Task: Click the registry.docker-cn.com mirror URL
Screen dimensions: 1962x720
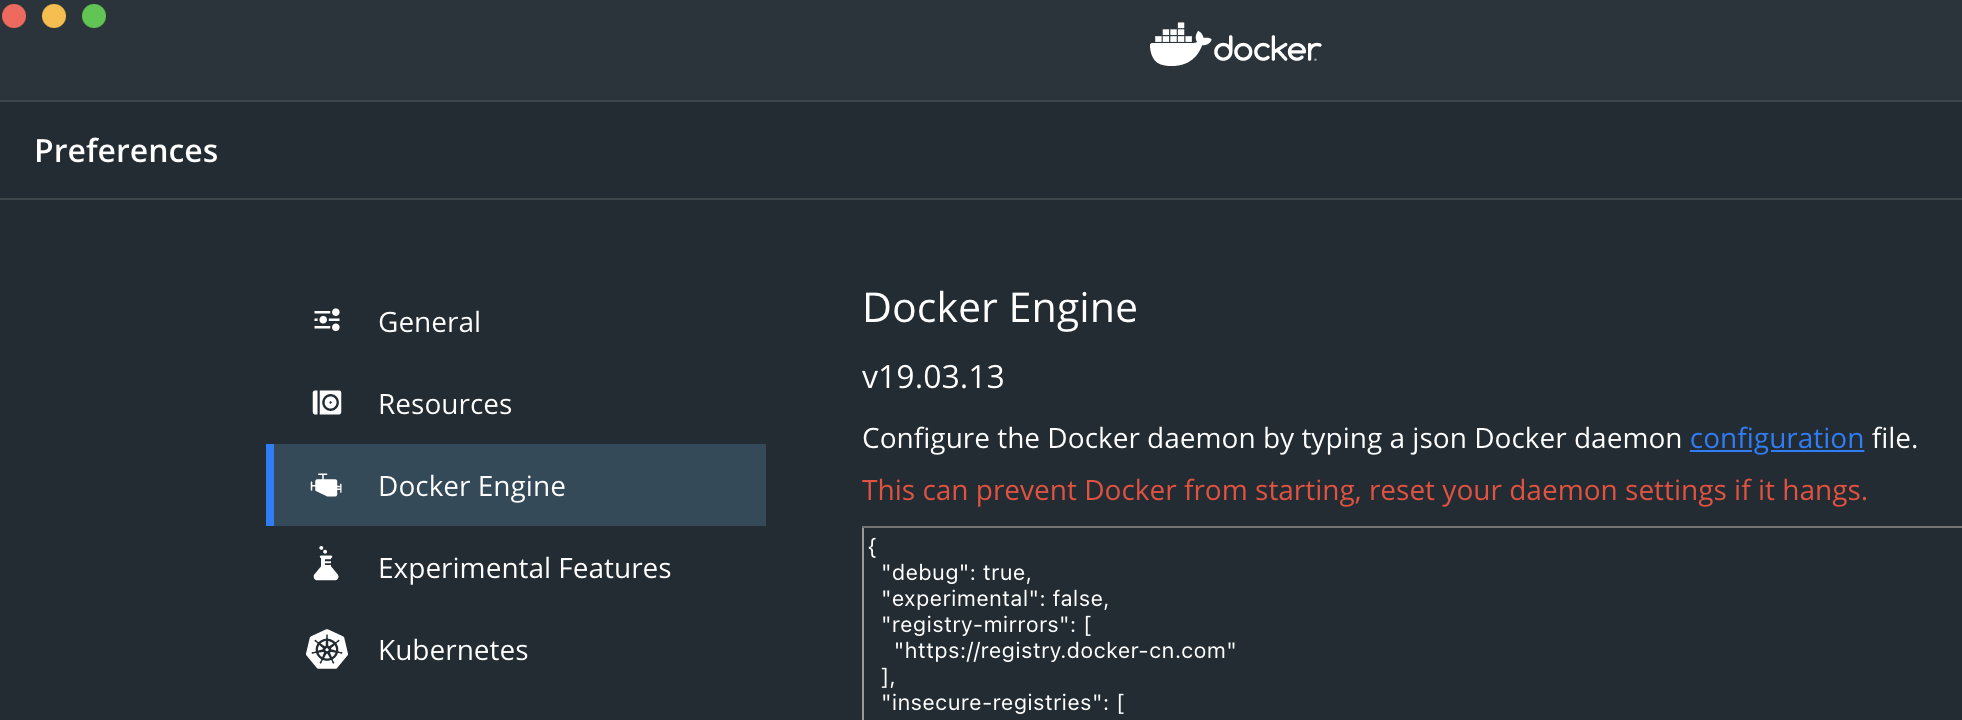Action: (1065, 650)
